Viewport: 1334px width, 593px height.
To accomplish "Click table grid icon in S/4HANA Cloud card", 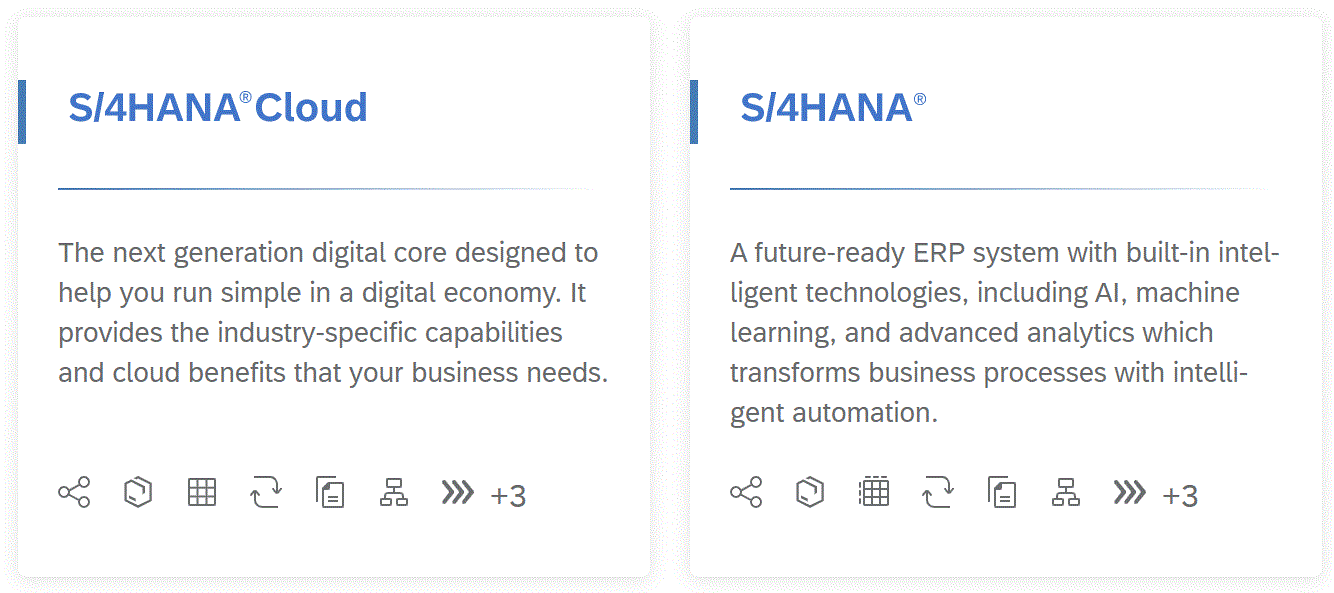I will point(202,492).
